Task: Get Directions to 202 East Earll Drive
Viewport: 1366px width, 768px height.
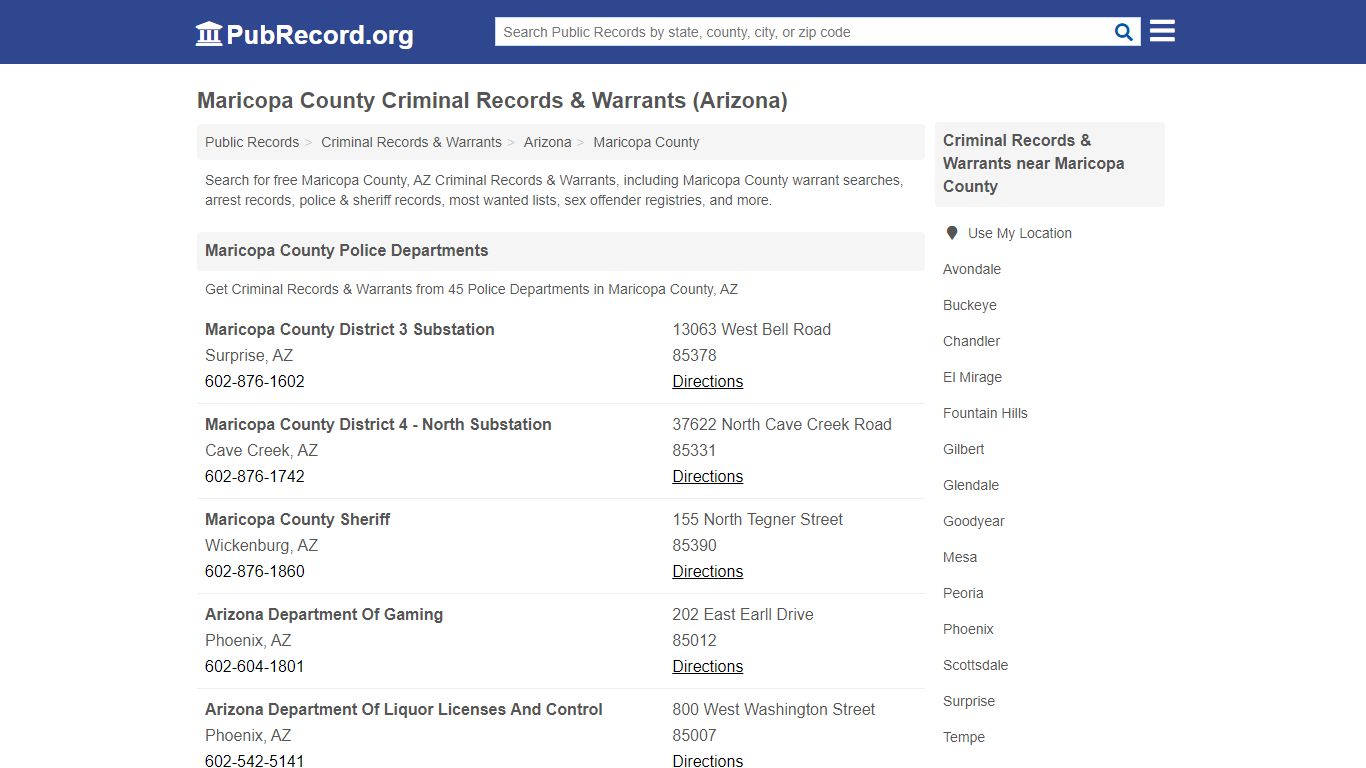Action: [707, 666]
